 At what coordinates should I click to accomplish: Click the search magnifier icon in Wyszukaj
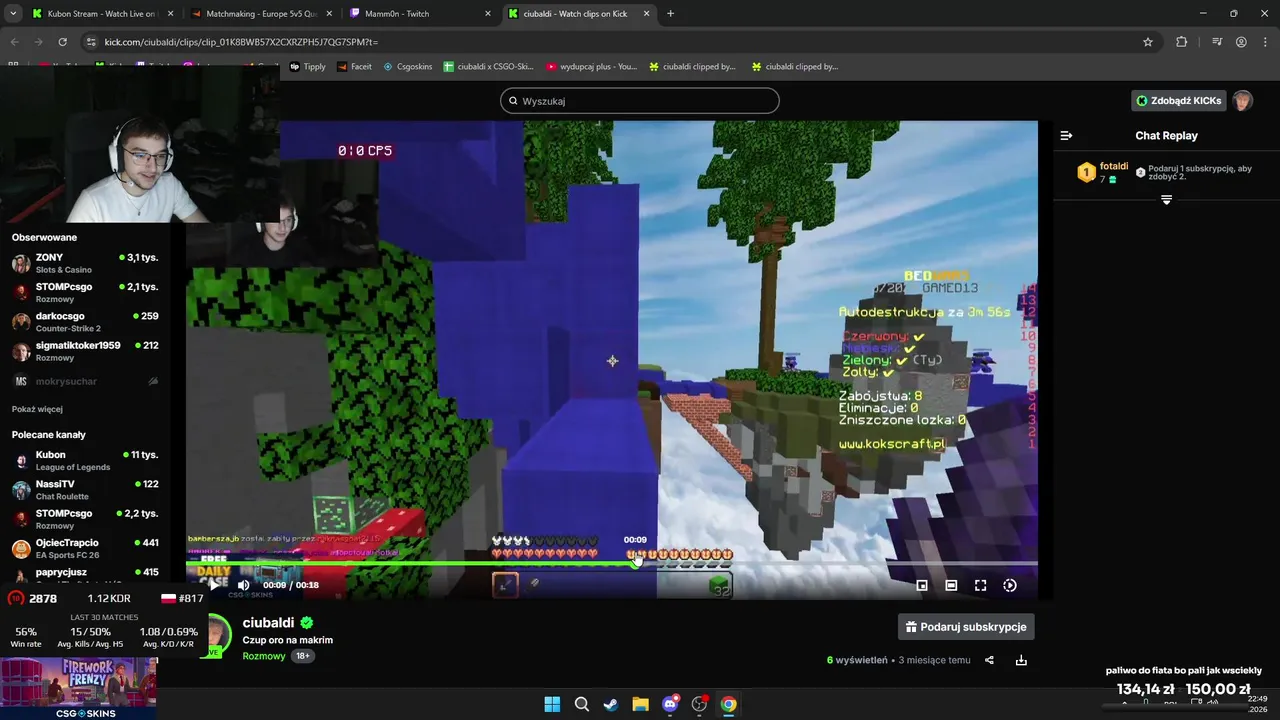coord(513,101)
